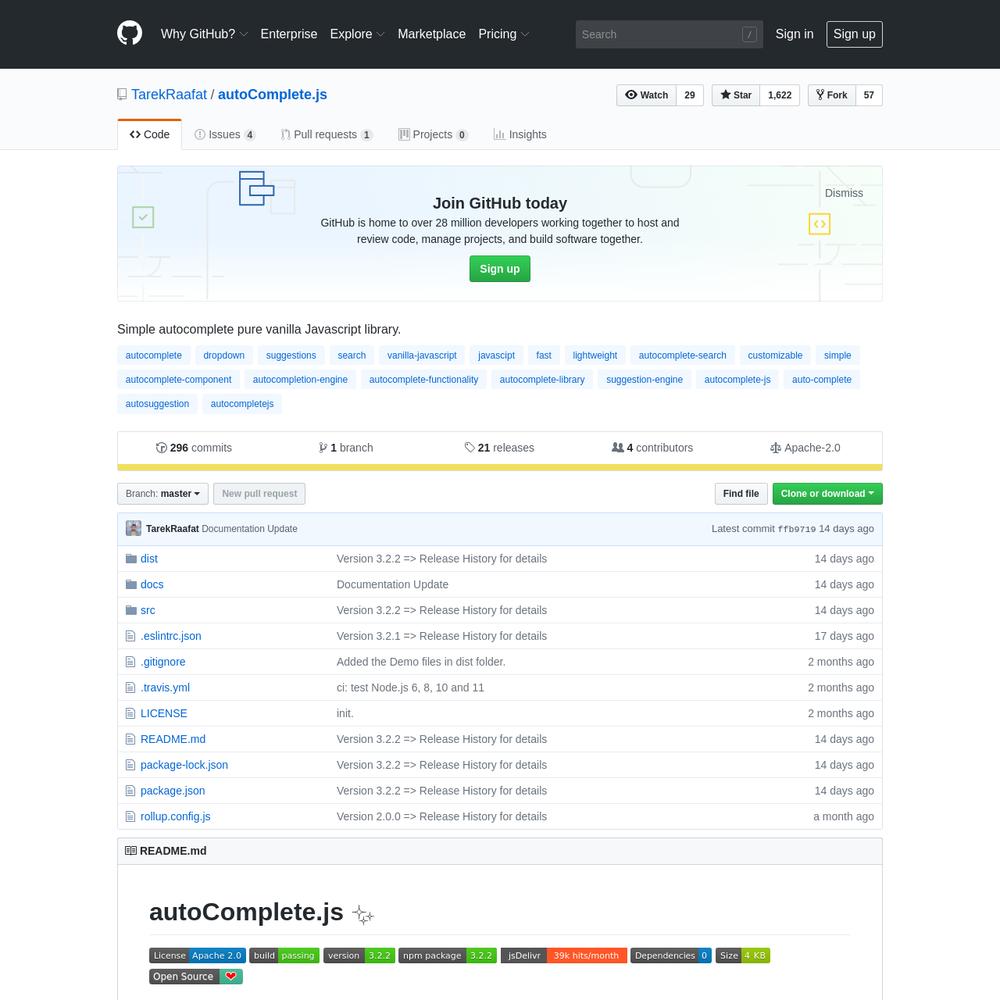Star the autoComplete.js repository
Screen dimensions: 1000x1000
(736, 95)
